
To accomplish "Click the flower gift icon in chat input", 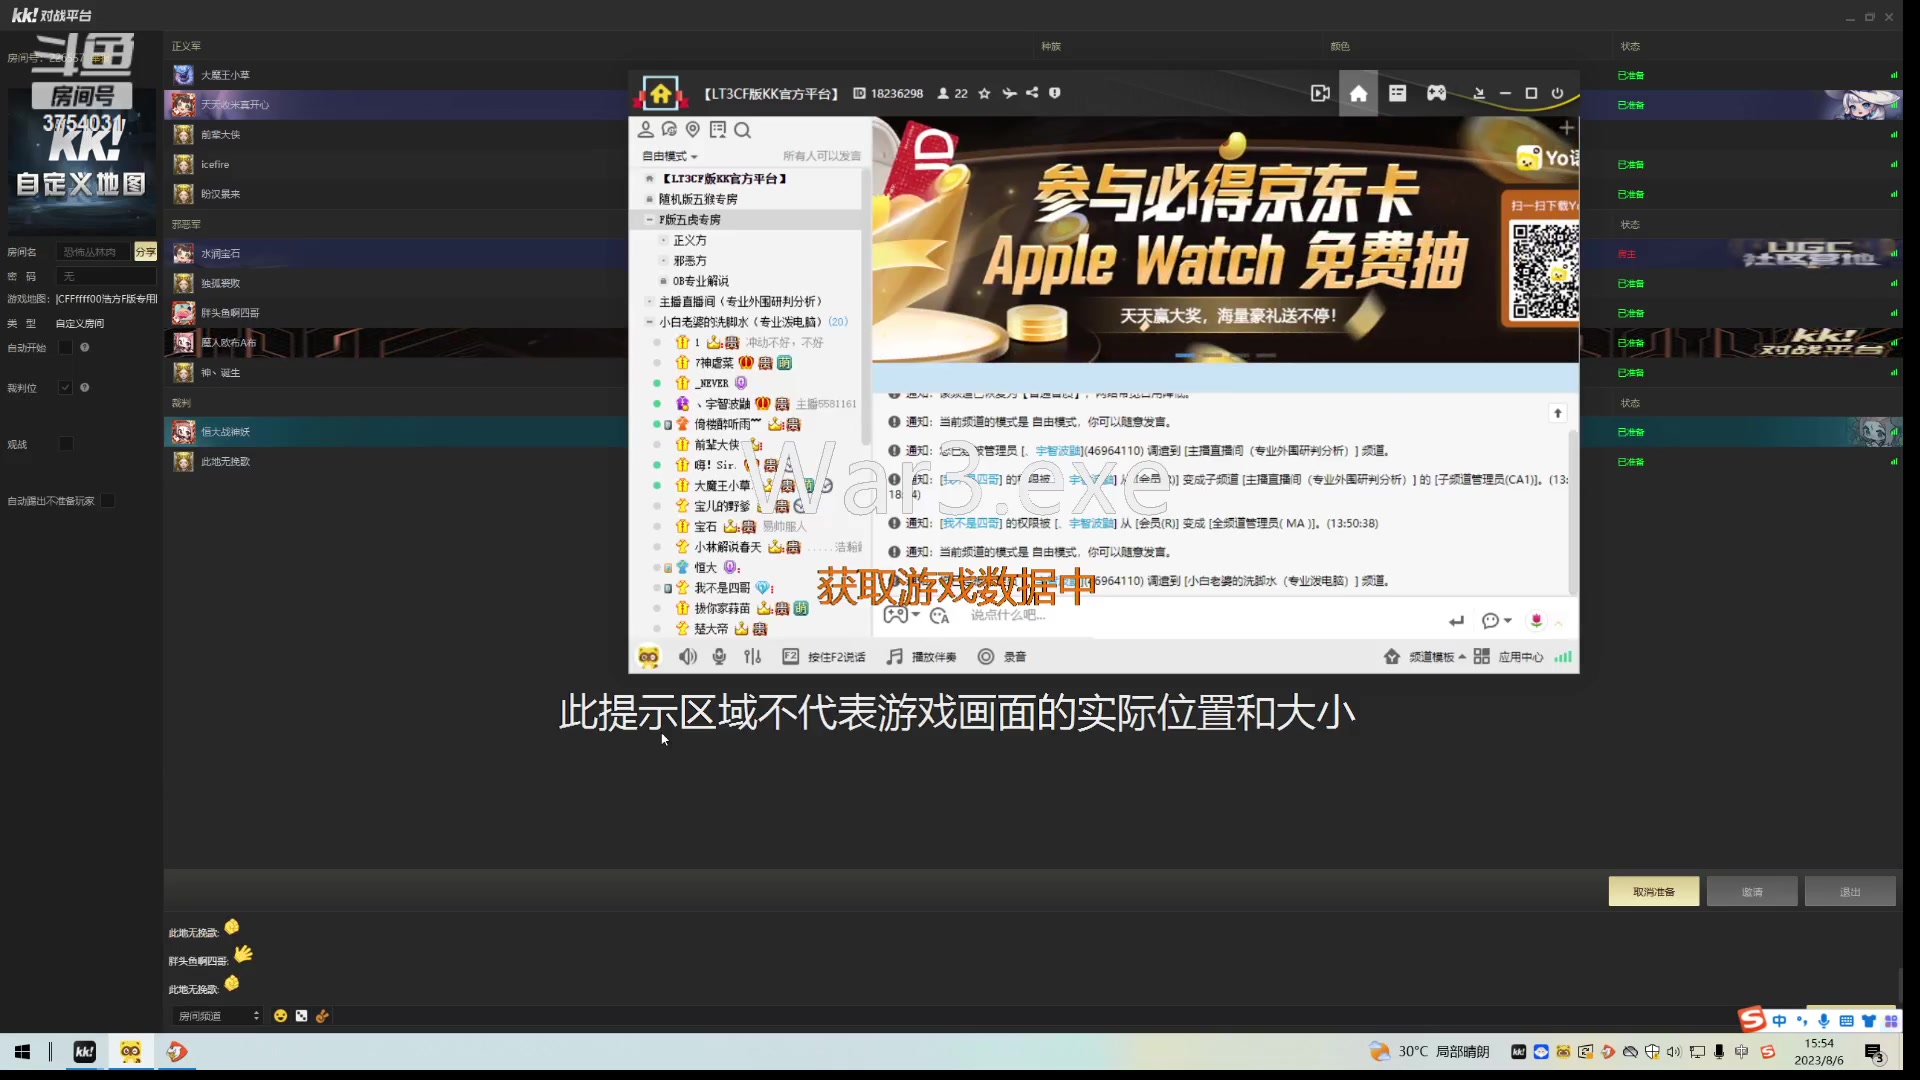I will [x=1536, y=621].
